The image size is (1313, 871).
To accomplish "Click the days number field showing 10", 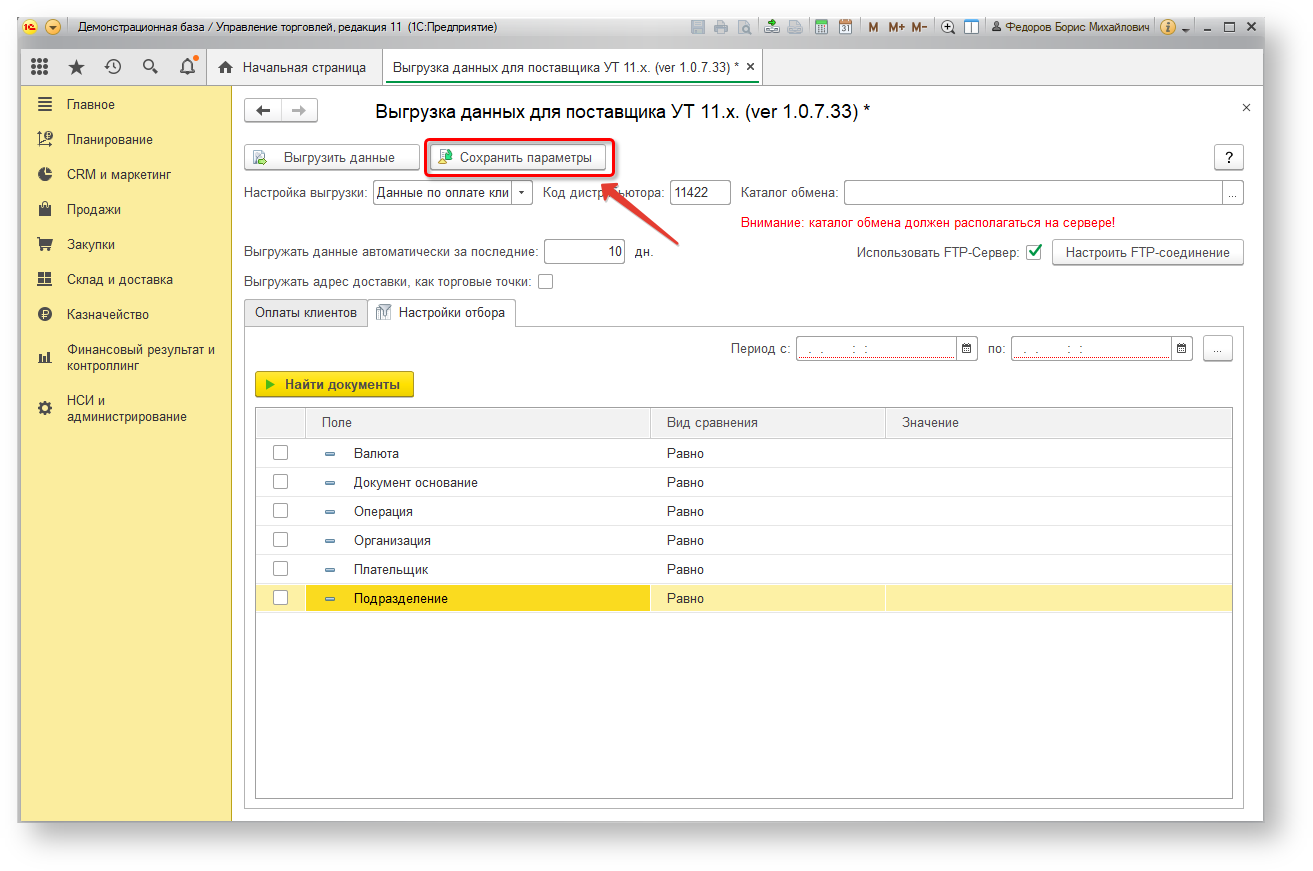I will [x=585, y=252].
